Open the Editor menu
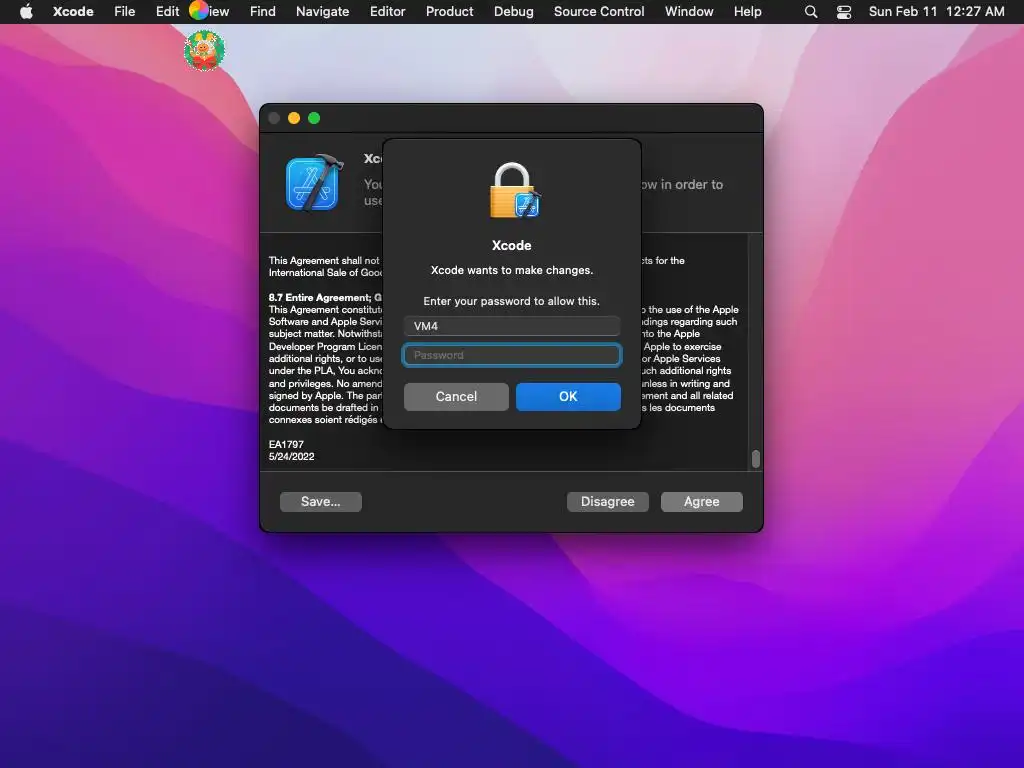 387,11
